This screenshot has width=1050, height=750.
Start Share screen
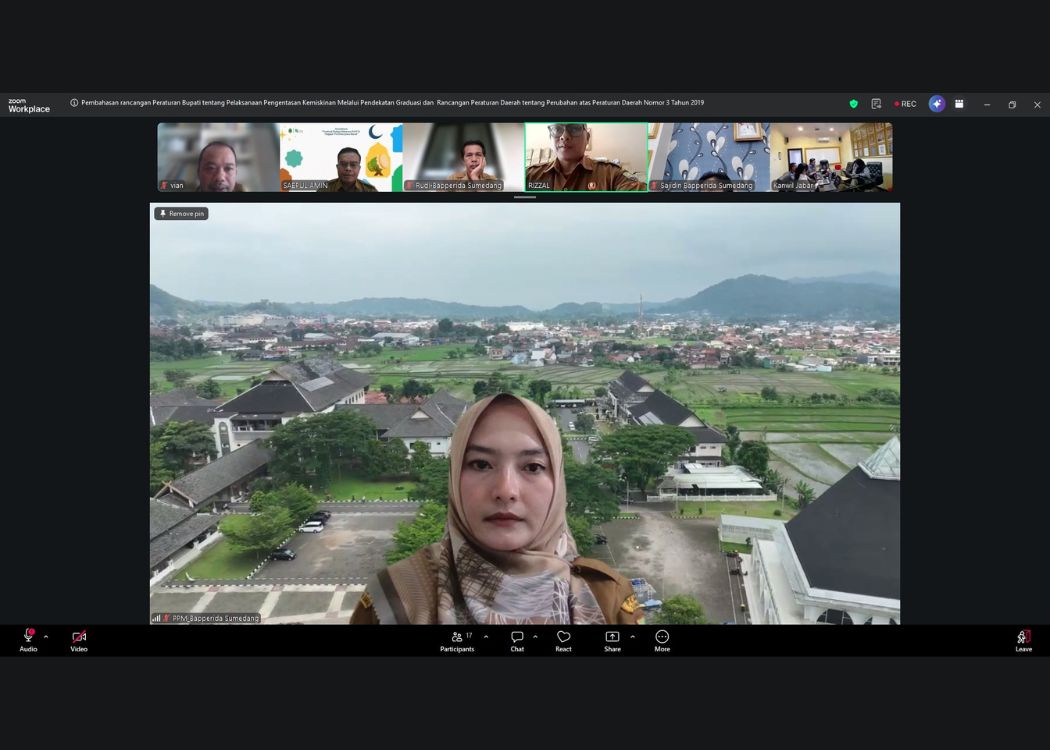(612, 637)
